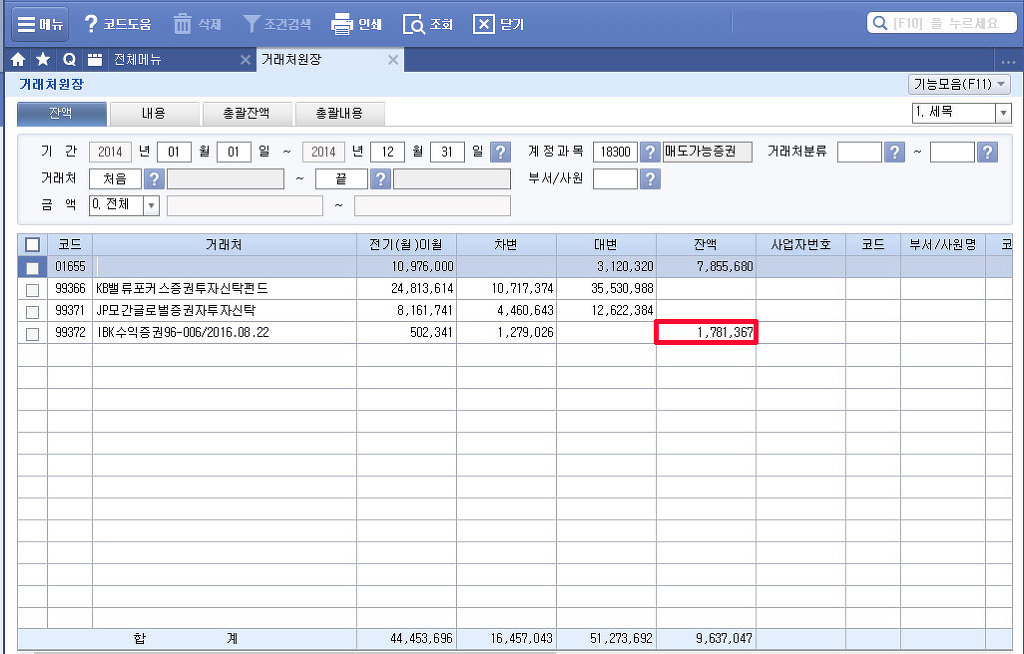1024x654 pixels.
Task: Open lookup icon for second 거래처분류 field
Action: click(x=987, y=152)
